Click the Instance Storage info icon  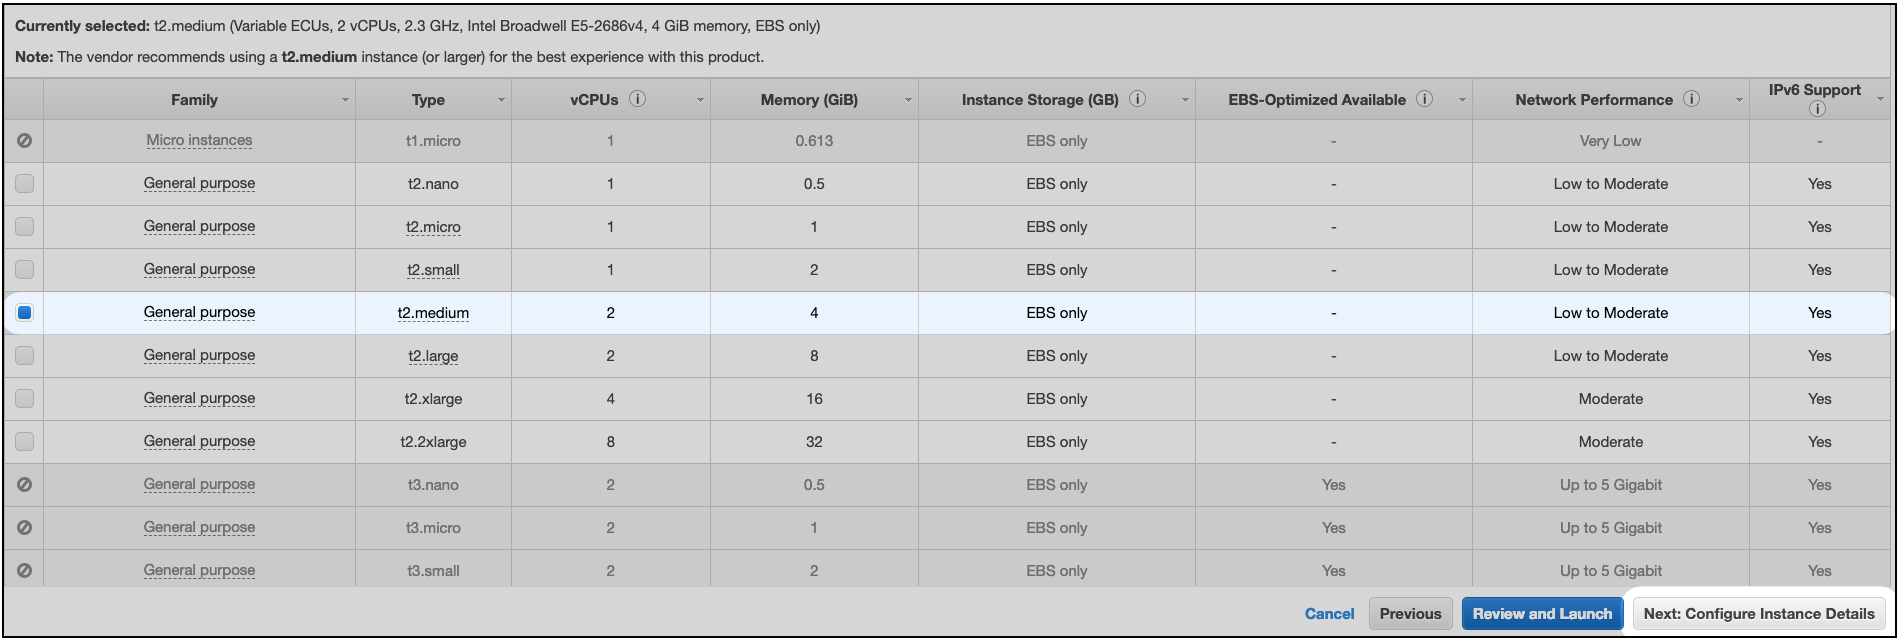tap(1136, 97)
